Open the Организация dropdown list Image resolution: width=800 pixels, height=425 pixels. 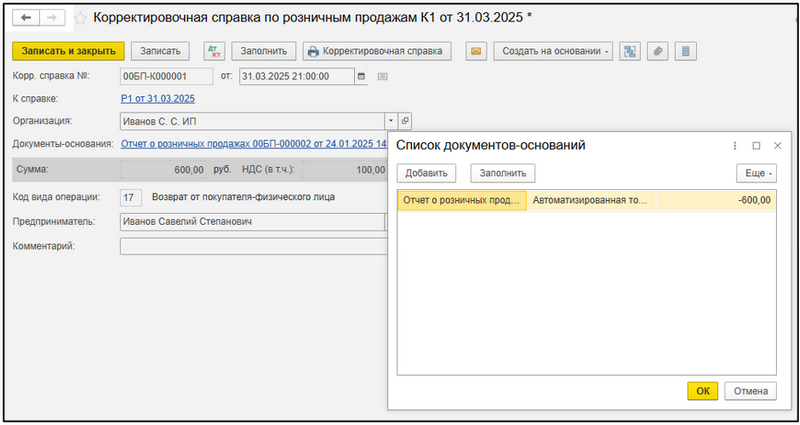point(390,121)
